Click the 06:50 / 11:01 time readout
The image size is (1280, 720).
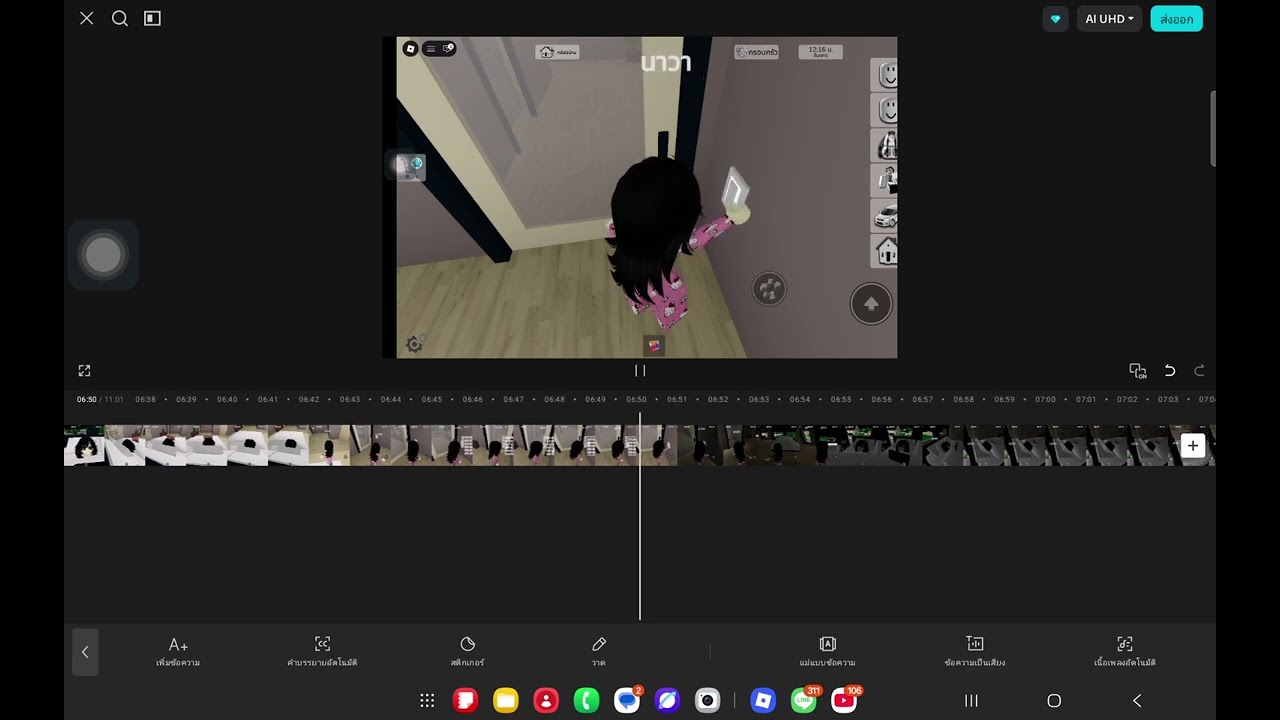(x=100, y=400)
